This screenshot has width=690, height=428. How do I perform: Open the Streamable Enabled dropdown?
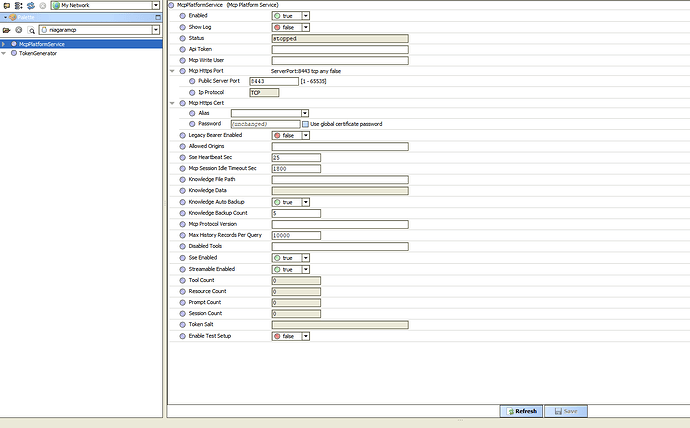[306, 269]
